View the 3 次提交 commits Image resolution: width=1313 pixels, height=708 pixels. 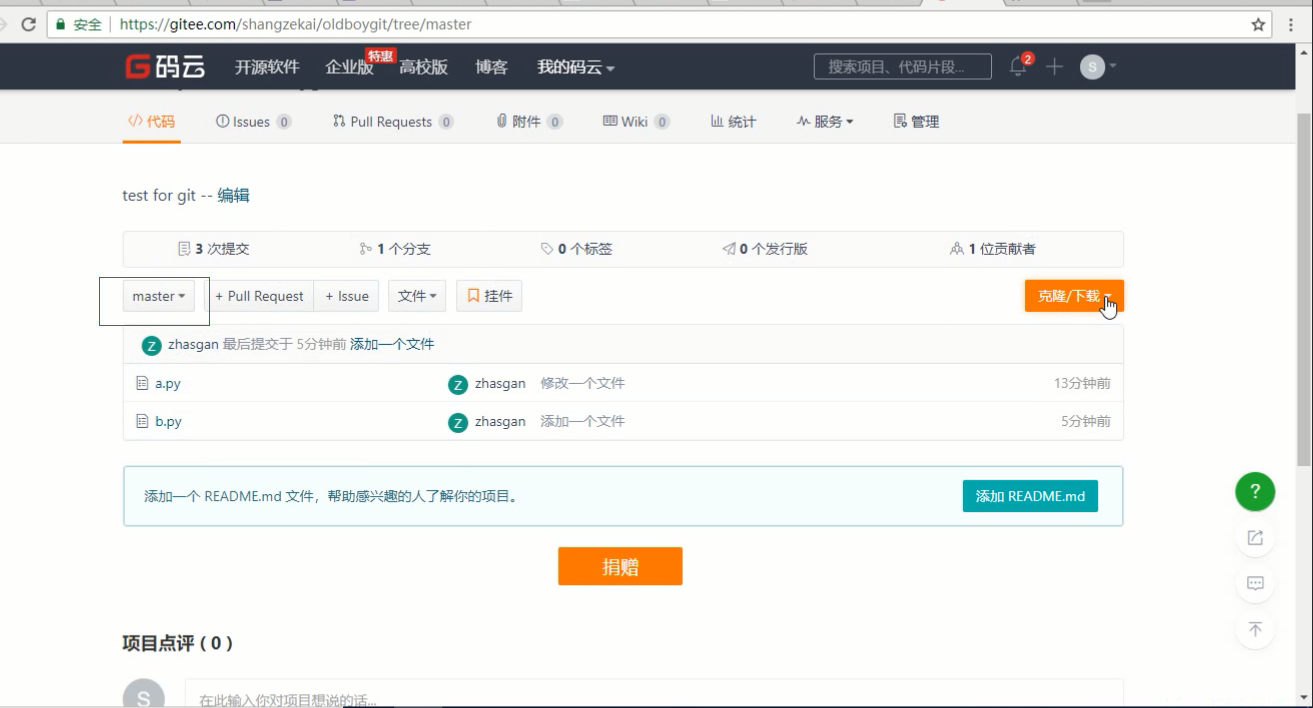pos(213,249)
